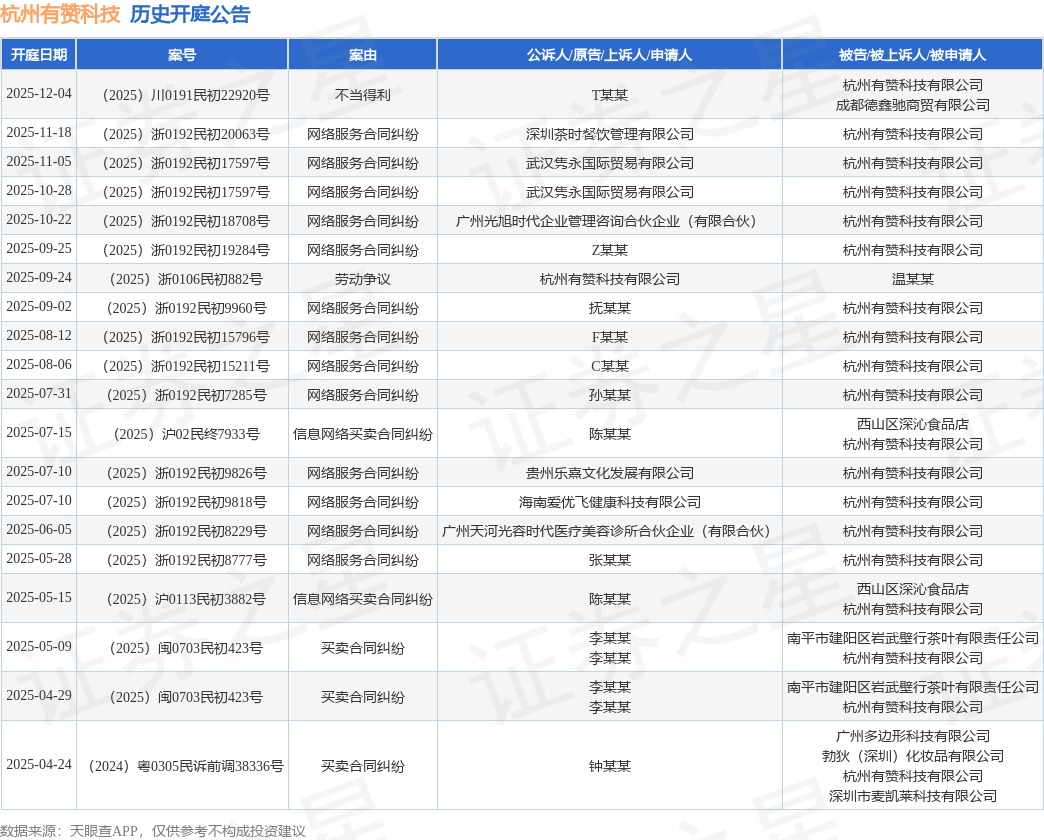Click the date 2025-05-09
The image size is (1044, 840).
click(39, 647)
